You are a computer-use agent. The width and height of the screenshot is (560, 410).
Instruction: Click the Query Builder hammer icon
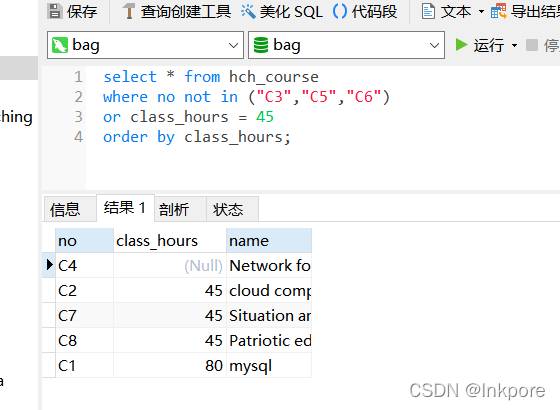pyautogui.click(x=129, y=11)
